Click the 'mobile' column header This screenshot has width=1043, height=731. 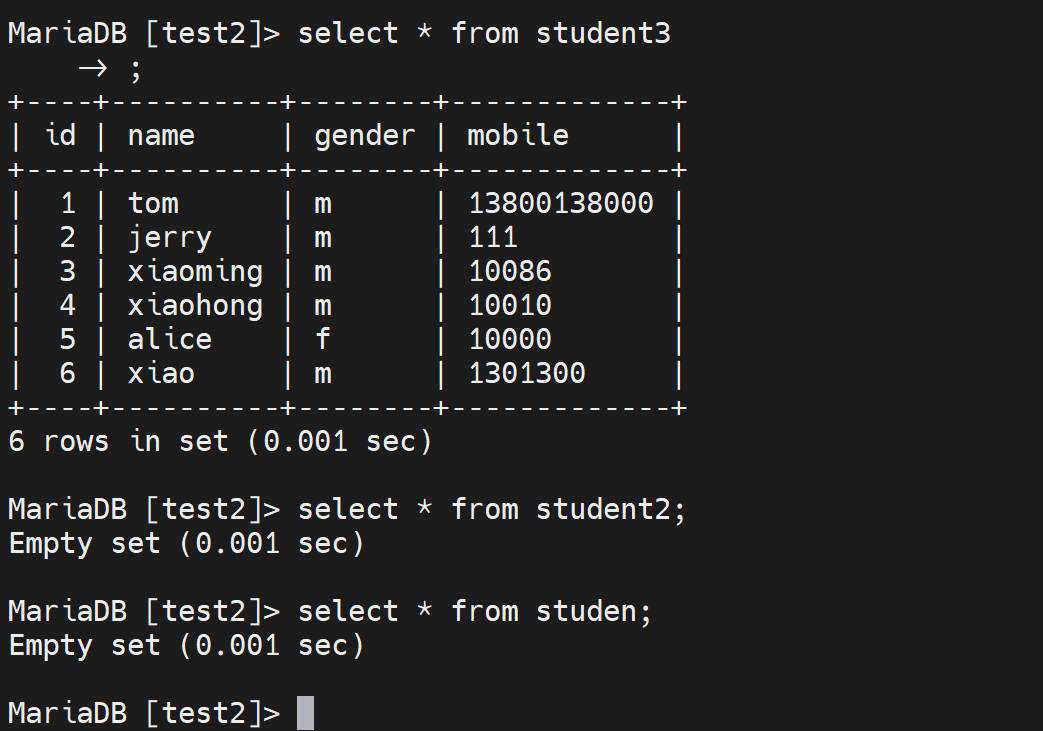coord(518,135)
